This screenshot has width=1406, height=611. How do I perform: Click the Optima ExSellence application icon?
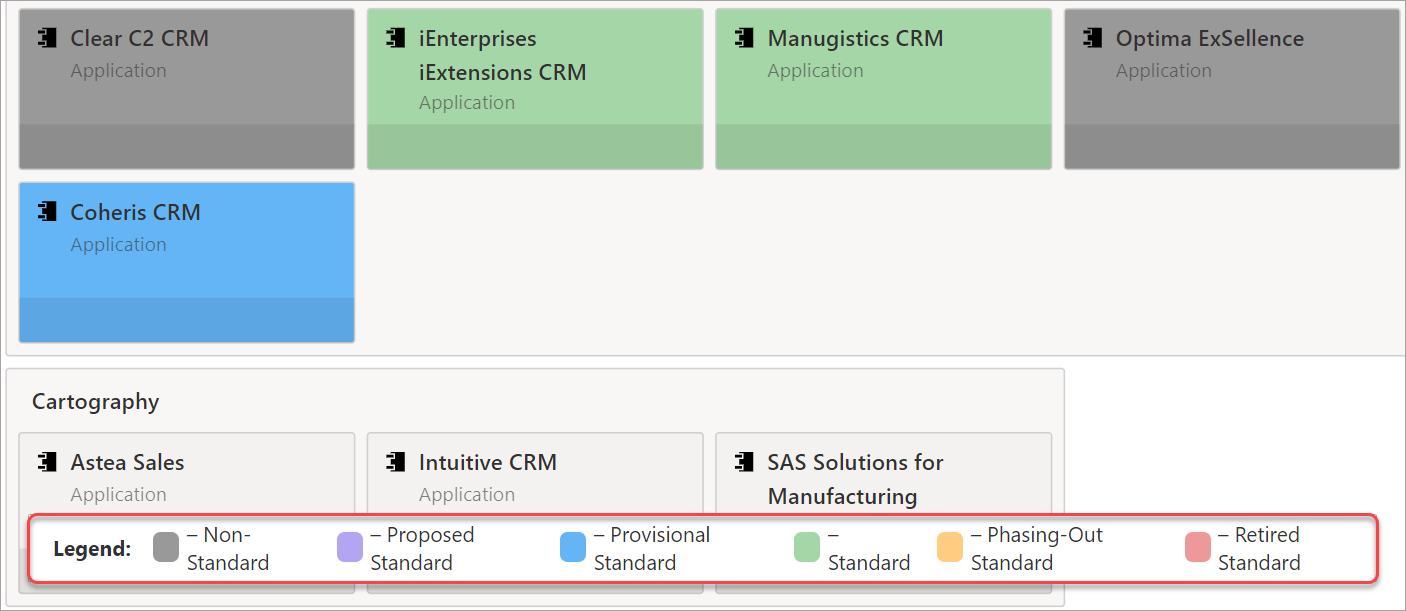point(1092,39)
